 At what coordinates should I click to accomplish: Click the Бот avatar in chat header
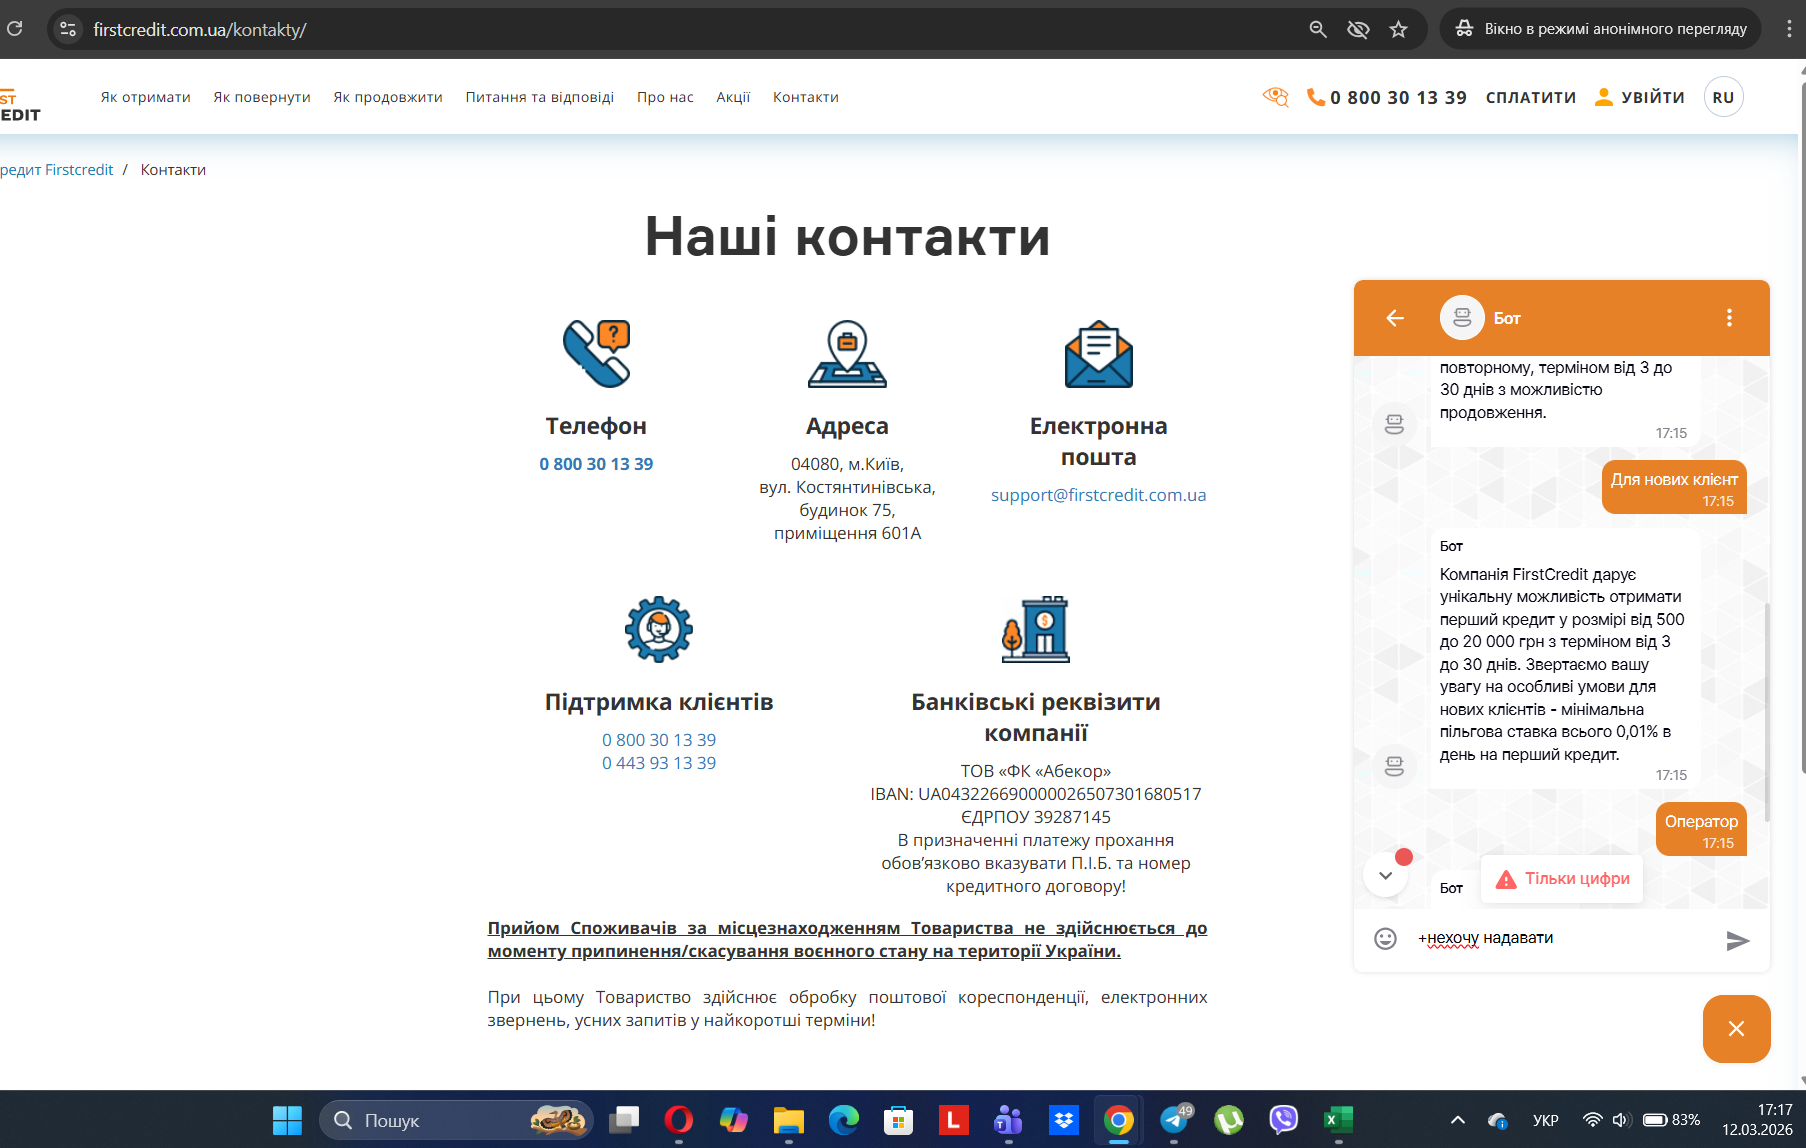coord(1462,318)
